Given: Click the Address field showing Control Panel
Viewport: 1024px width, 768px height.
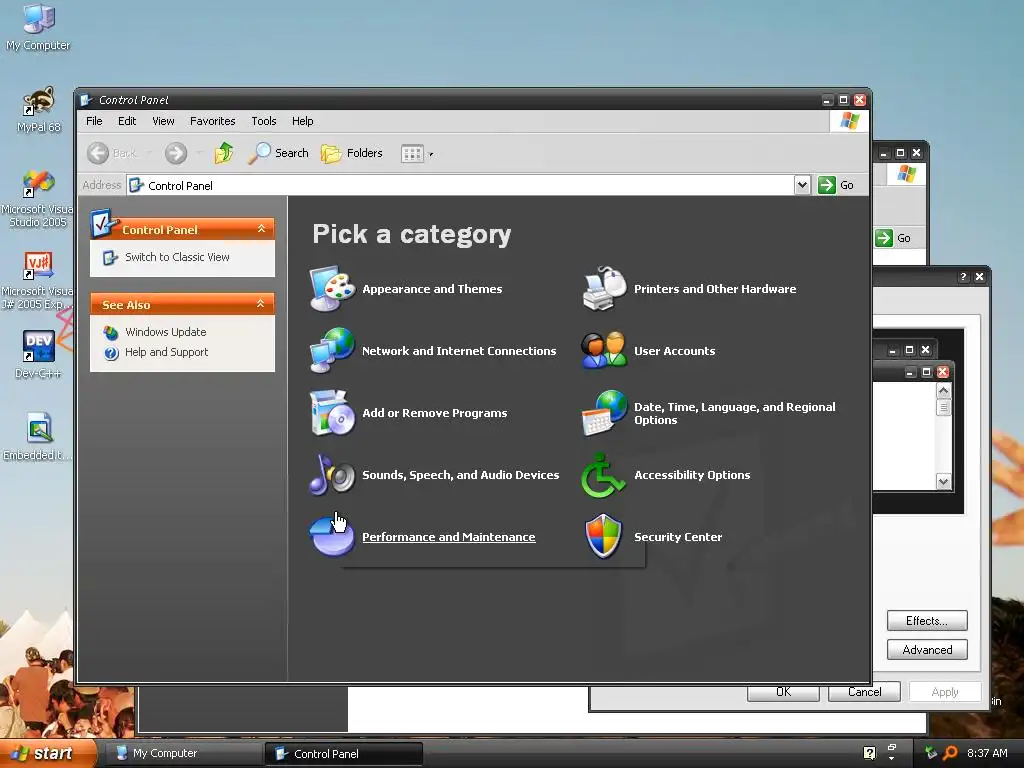Looking at the screenshot, I should (461, 185).
